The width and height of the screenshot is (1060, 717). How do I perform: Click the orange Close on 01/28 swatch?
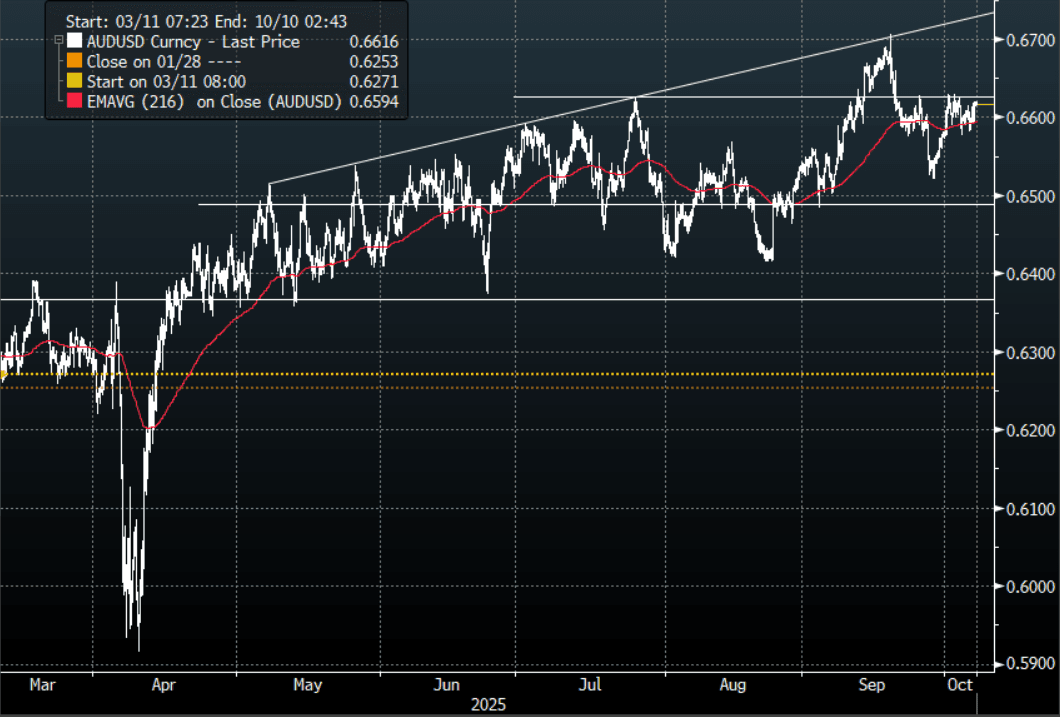click(74, 61)
